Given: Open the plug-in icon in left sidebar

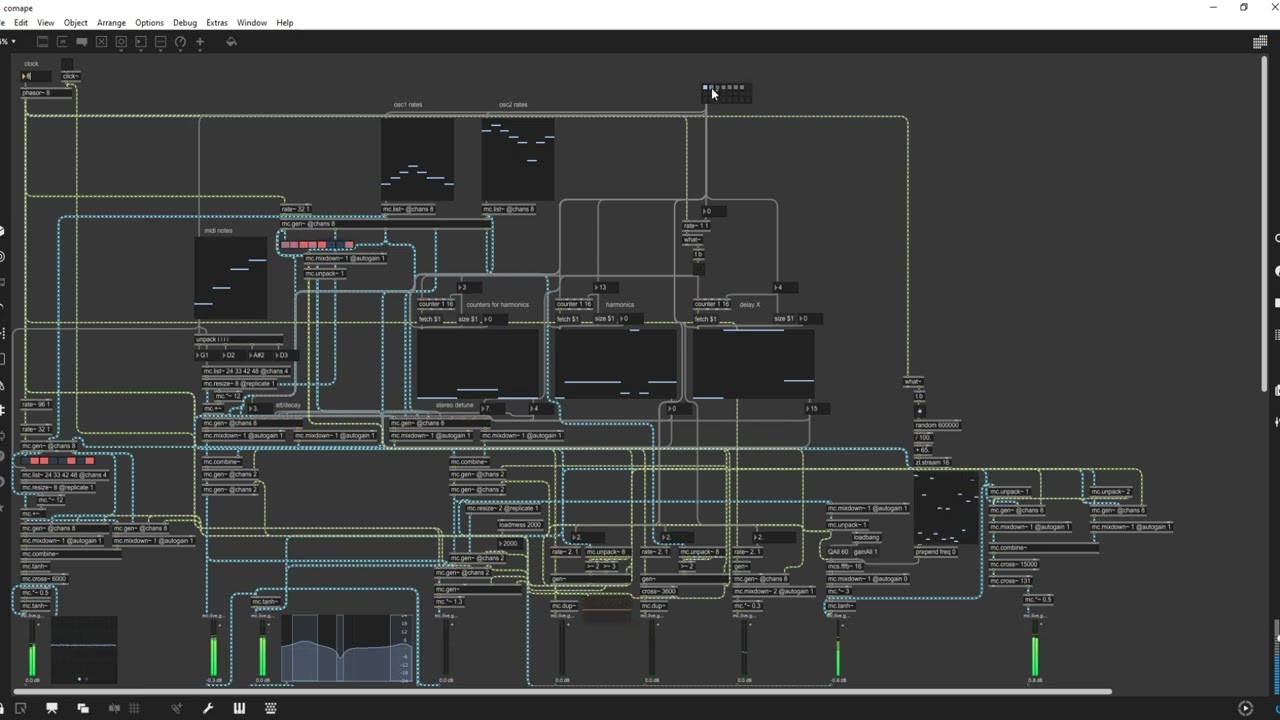Looking at the screenshot, I should pos(2,410).
